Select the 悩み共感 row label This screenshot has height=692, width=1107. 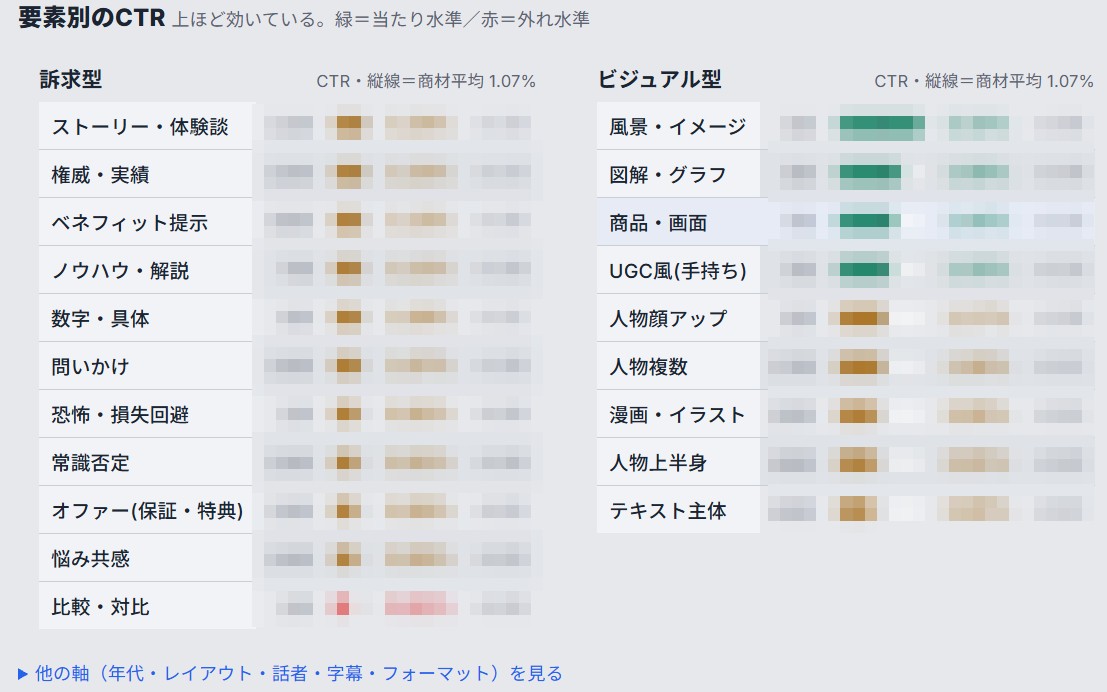click(x=90, y=559)
